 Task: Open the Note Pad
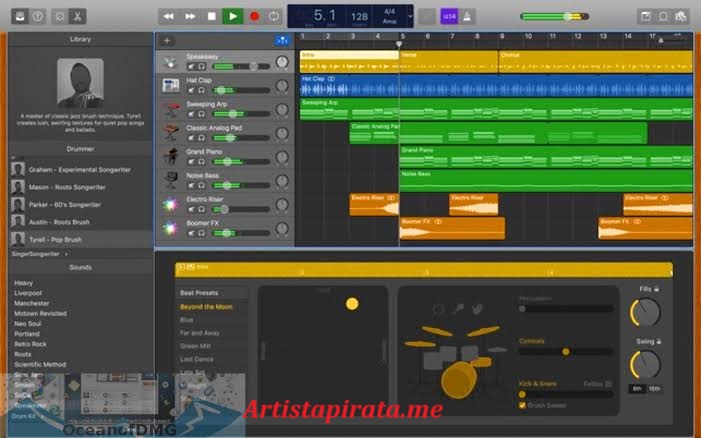(646, 17)
